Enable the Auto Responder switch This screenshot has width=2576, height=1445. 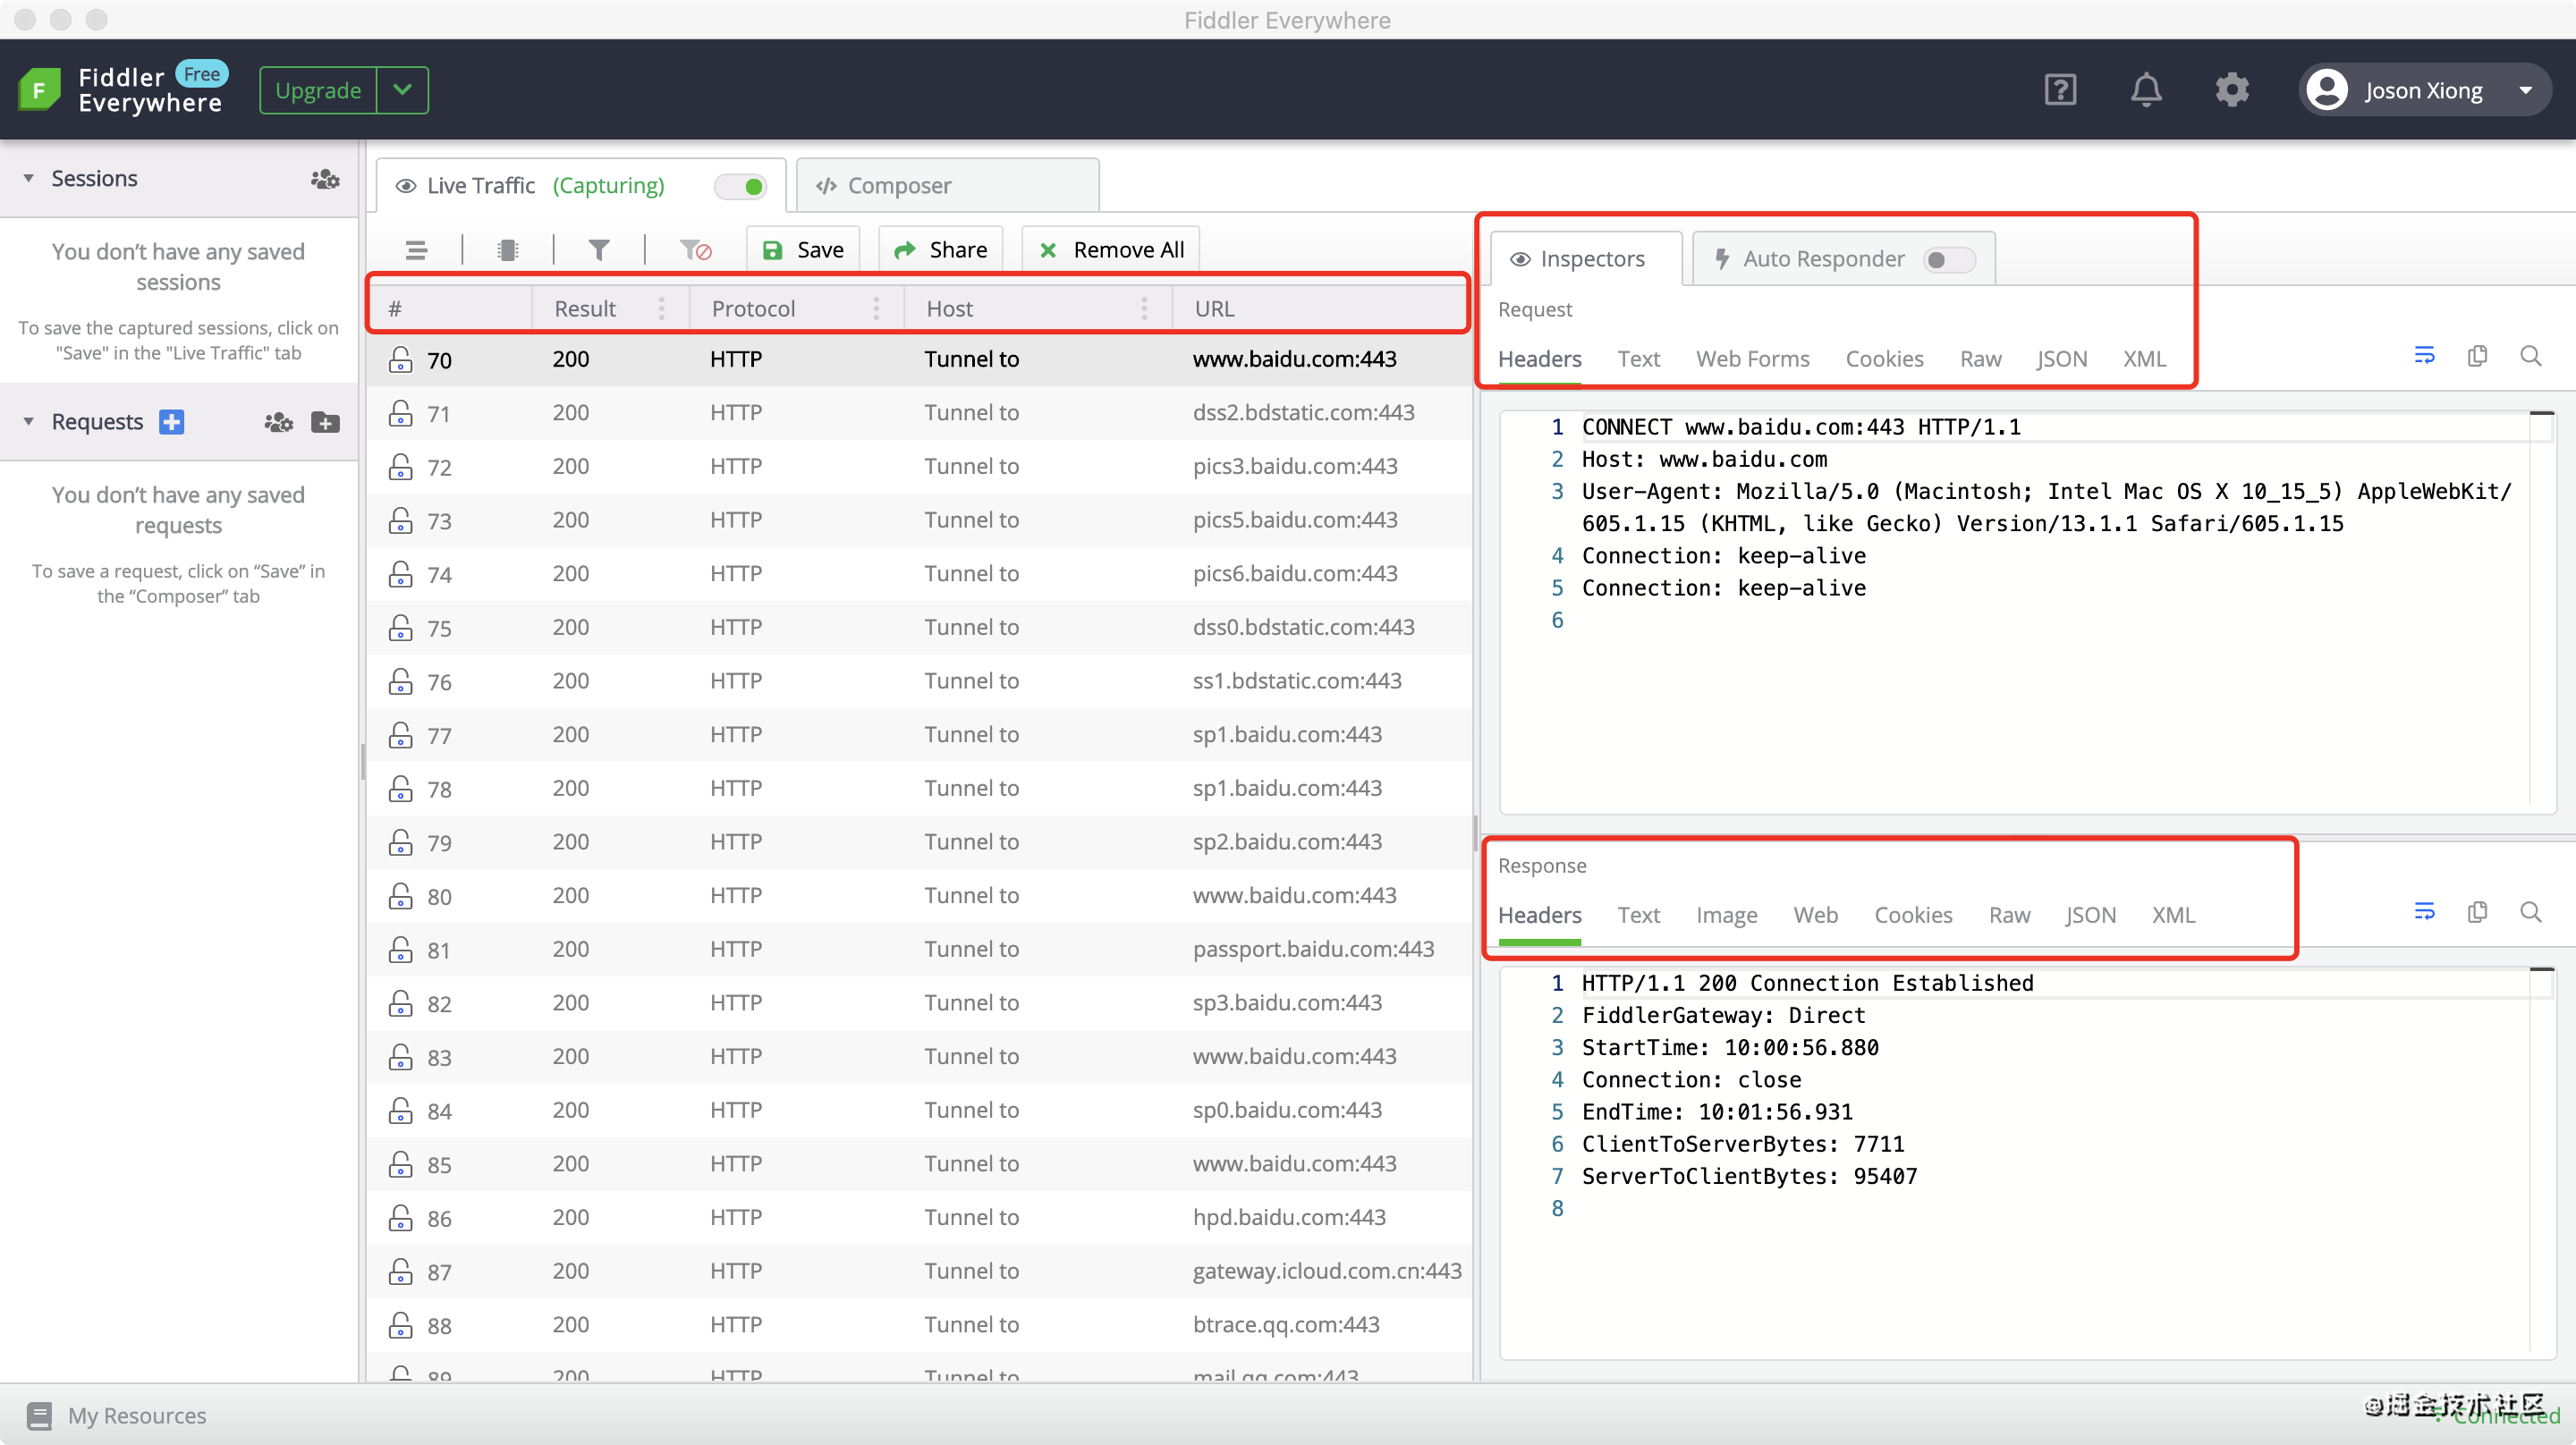[1949, 259]
